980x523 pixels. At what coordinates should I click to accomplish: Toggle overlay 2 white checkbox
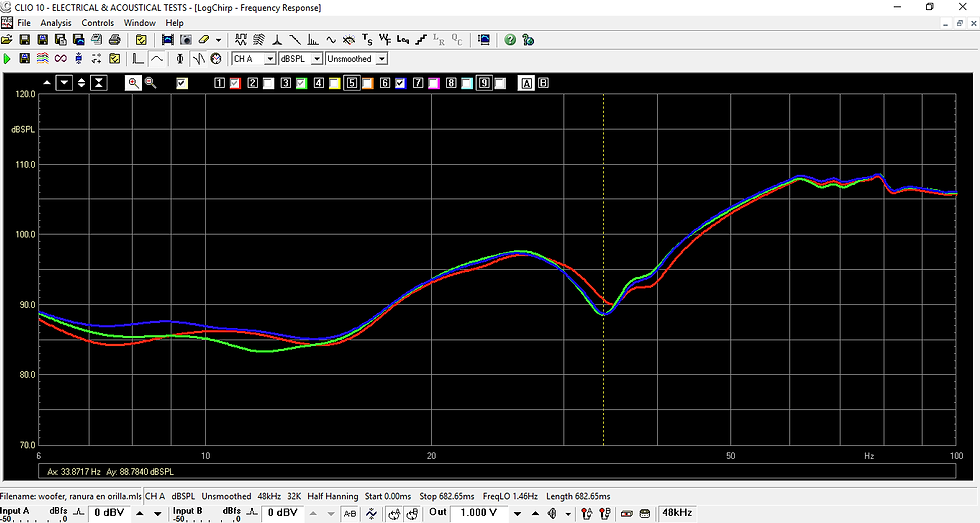click(x=268, y=83)
